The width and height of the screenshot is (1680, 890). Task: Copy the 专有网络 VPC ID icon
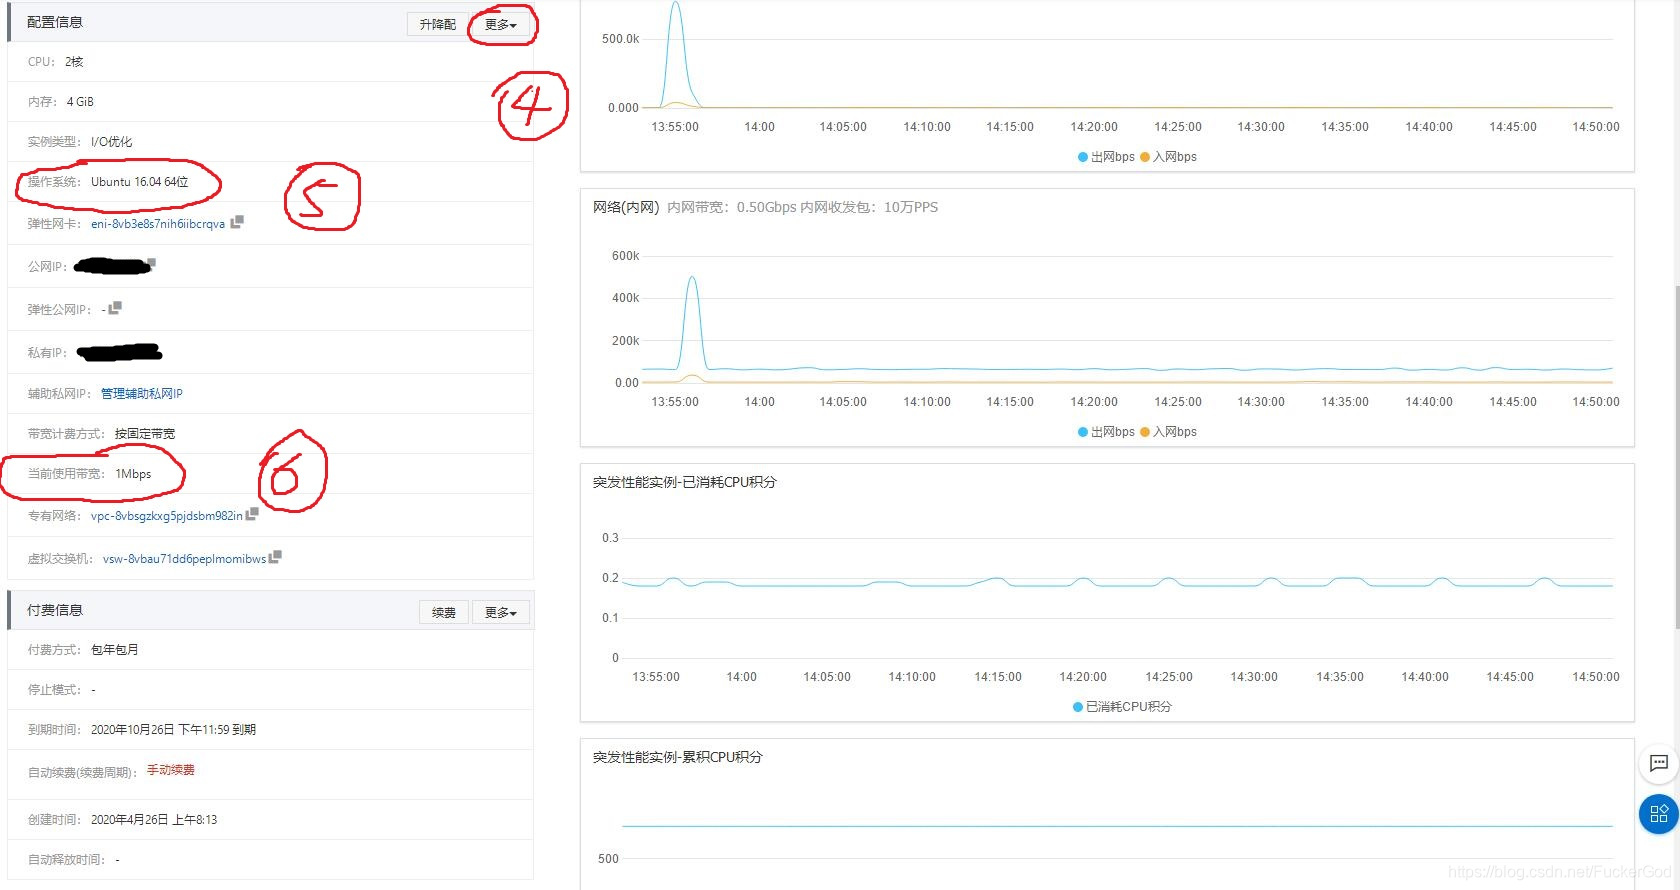point(252,514)
